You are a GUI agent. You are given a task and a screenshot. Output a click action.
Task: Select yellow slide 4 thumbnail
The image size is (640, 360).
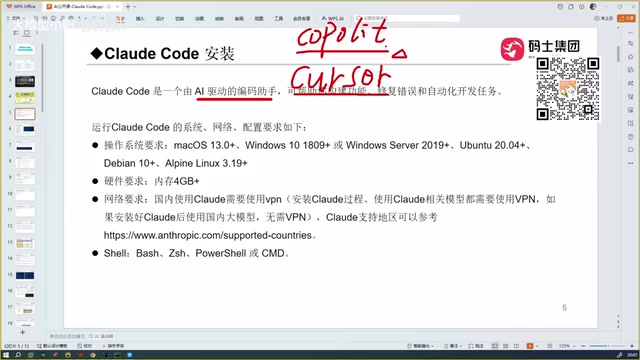(25, 98)
